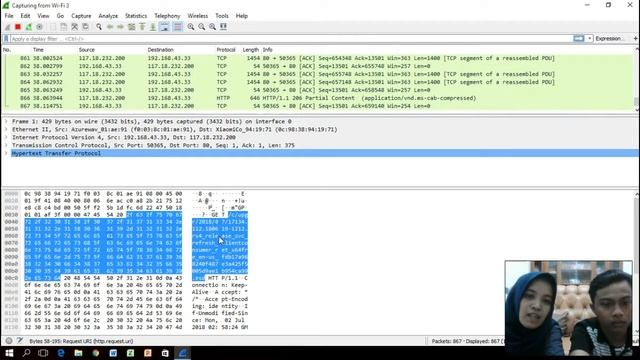Select packet 861 in packet list
640x360 pixels.
318,58
